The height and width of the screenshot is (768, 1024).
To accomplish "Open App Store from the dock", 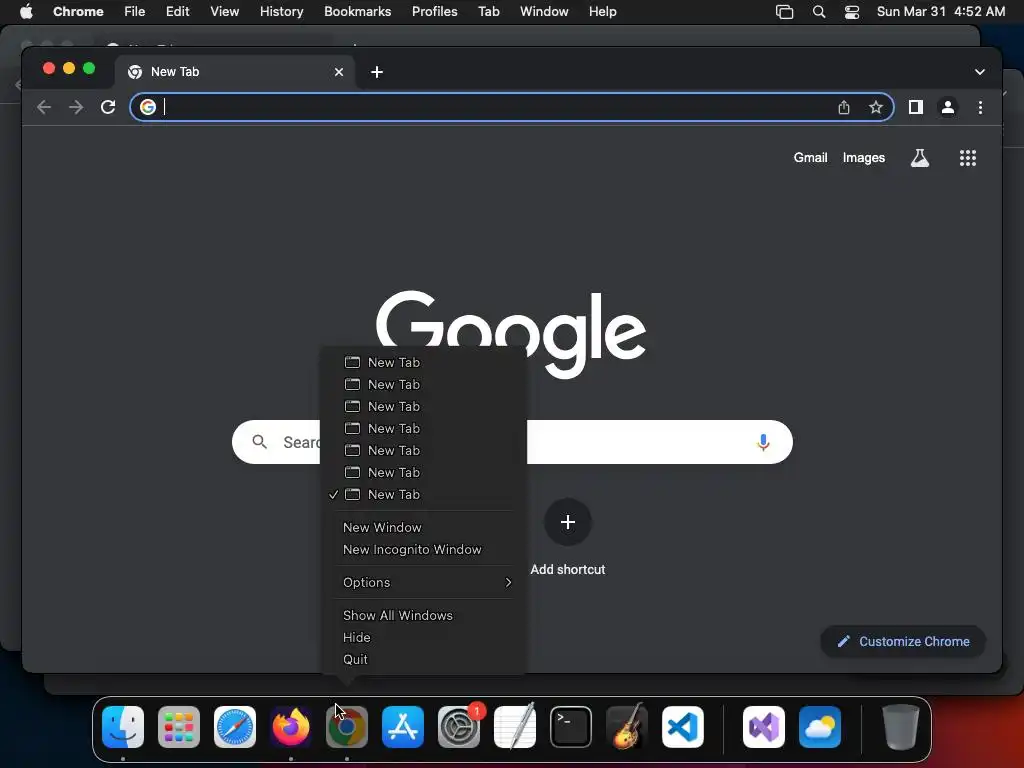I will point(403,727).
